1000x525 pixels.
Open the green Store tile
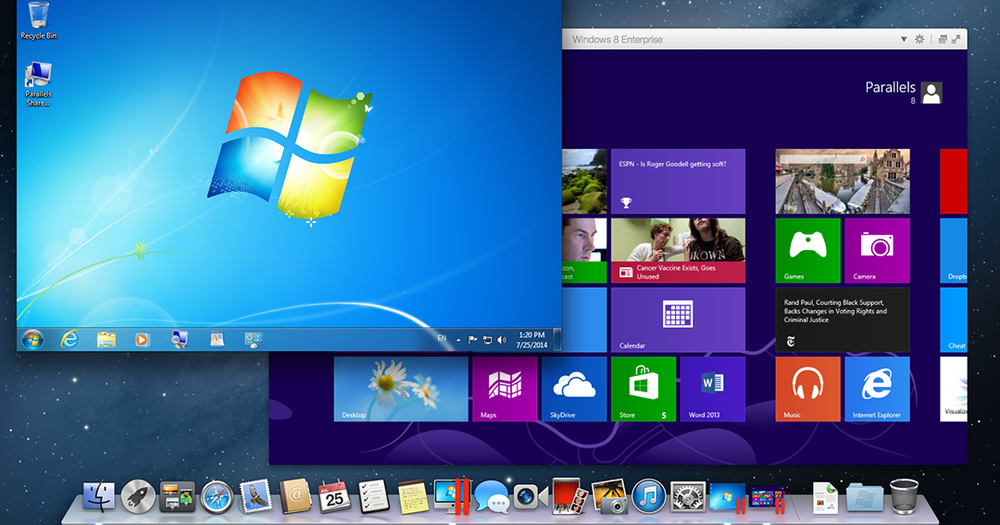(643, 389)
